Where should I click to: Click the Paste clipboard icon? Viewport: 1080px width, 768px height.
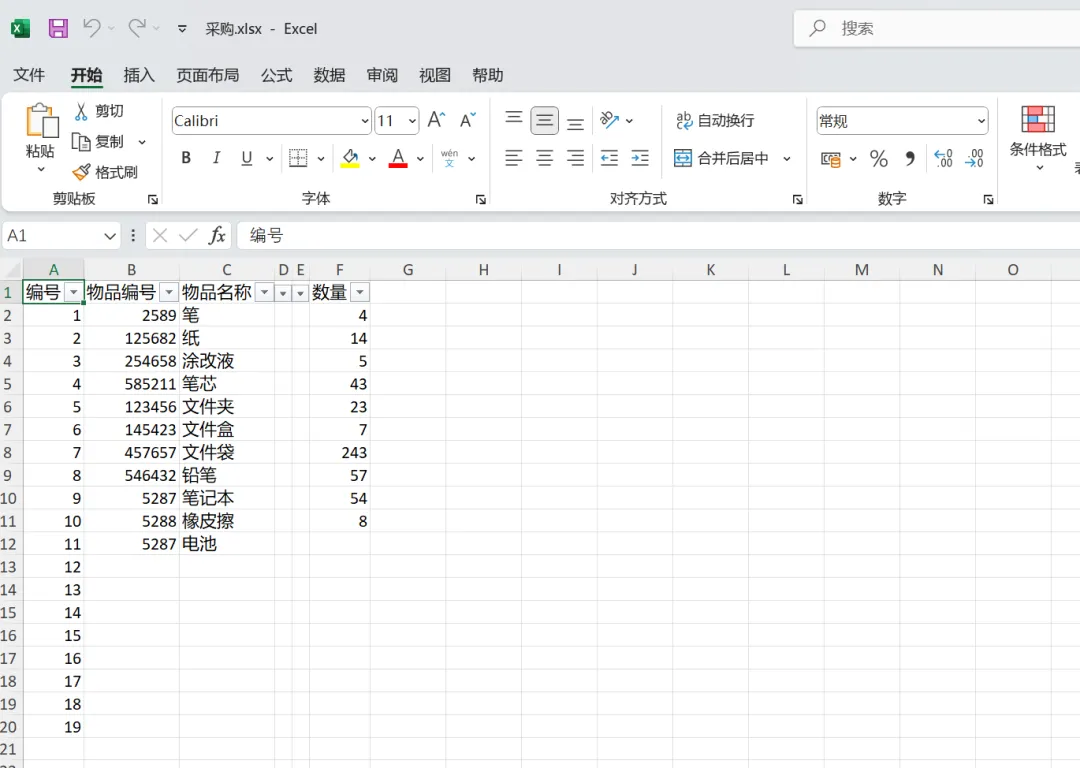coord(41,121)
